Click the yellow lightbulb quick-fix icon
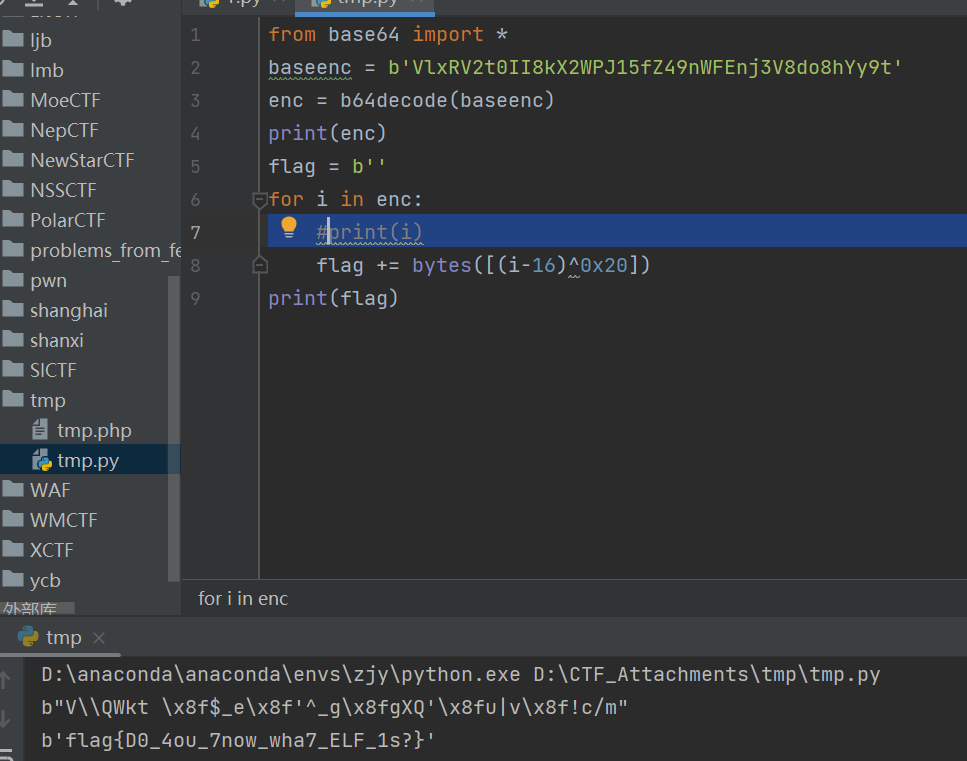Viewport: 967px width, 761px height. click(289, 228)
